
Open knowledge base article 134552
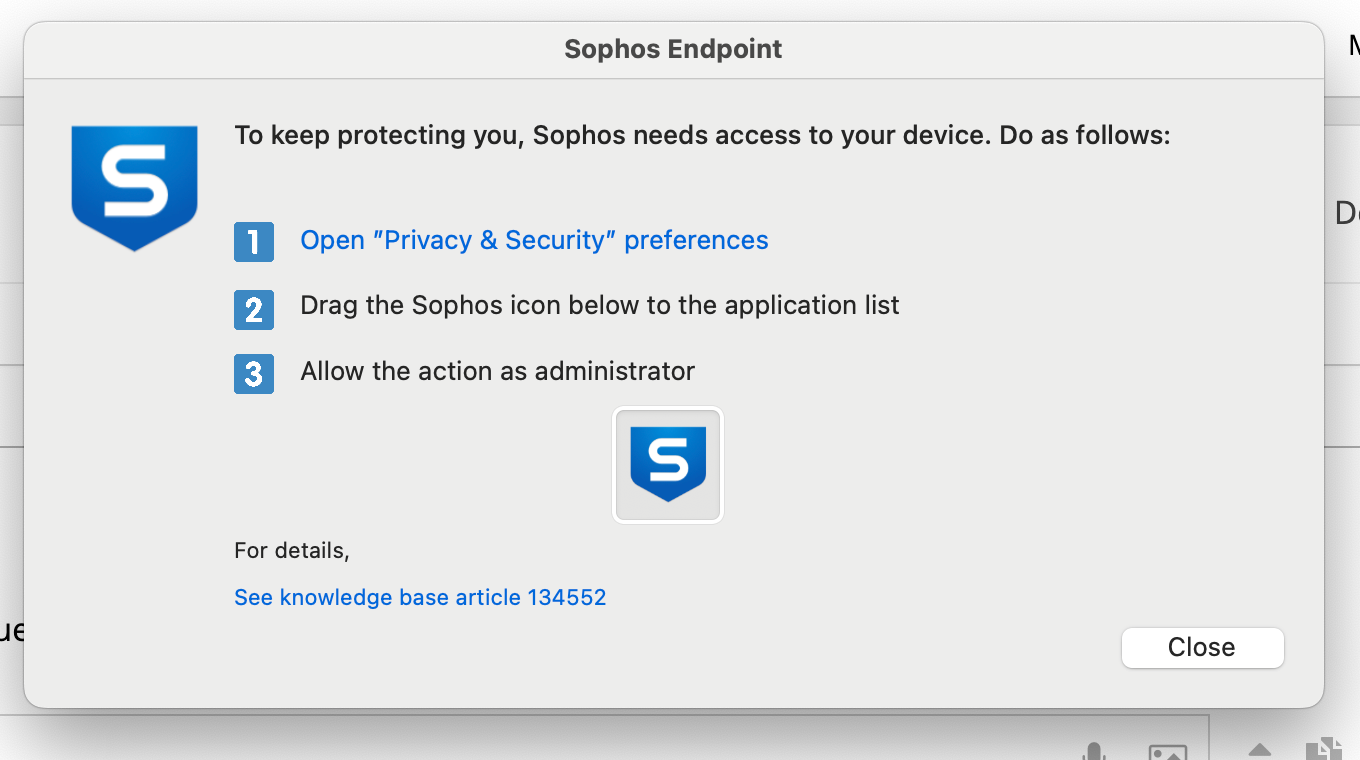[420, 598]
